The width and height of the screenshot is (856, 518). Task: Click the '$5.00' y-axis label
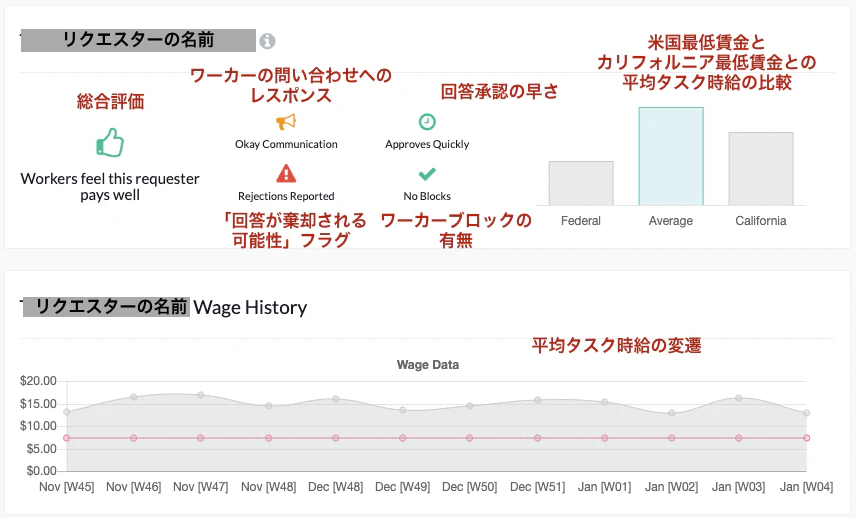(41, 449)
